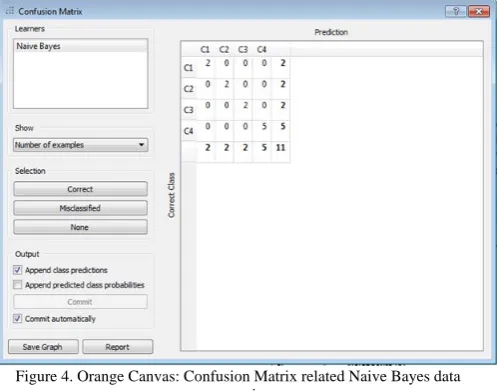Open the Report button
Screen dimensions: 497x392
click(118, 347)
